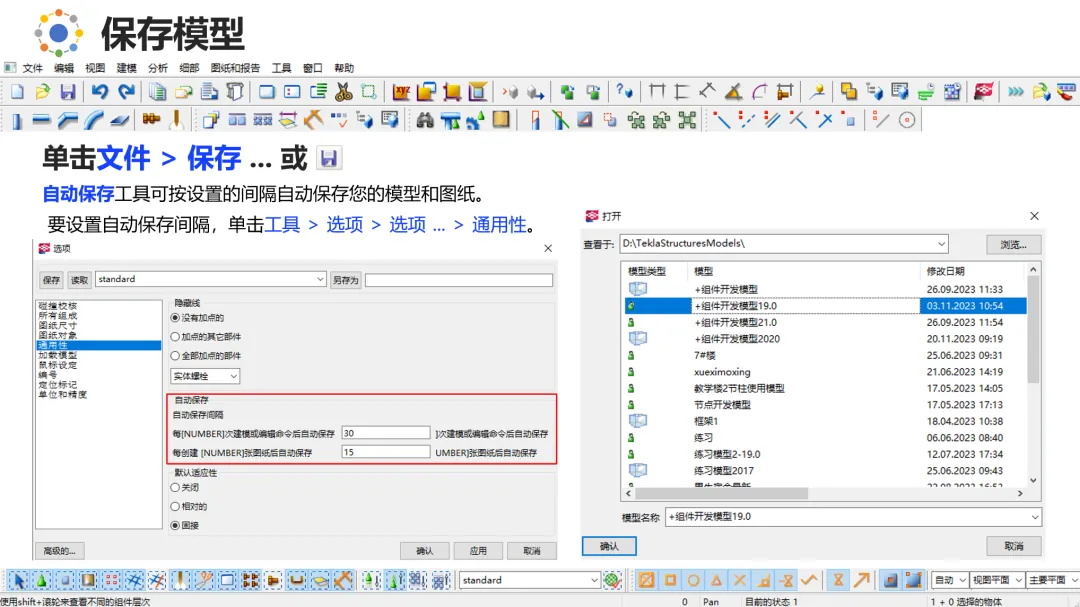The height and width of the screenshot is (607, 1080).
Task: Click the 浏览... button in the open dialog
Action: [1013, 245]
